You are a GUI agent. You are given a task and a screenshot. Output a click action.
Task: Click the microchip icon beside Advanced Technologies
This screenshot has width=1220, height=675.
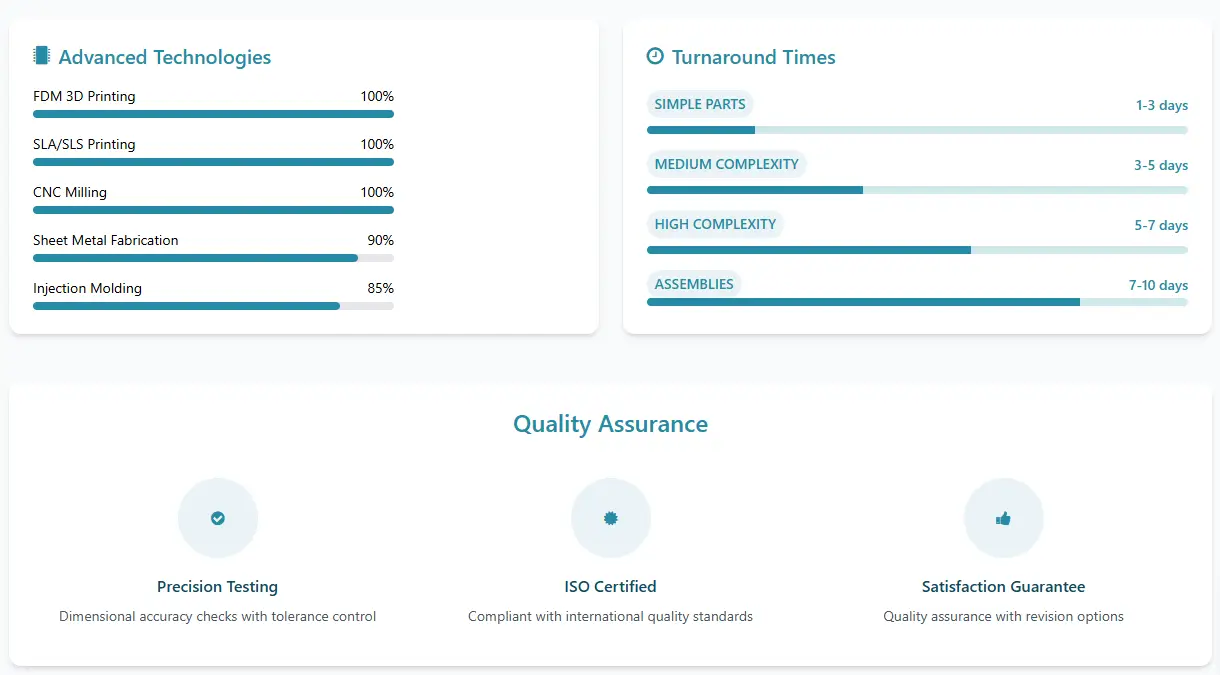click(x=41, y=56)
